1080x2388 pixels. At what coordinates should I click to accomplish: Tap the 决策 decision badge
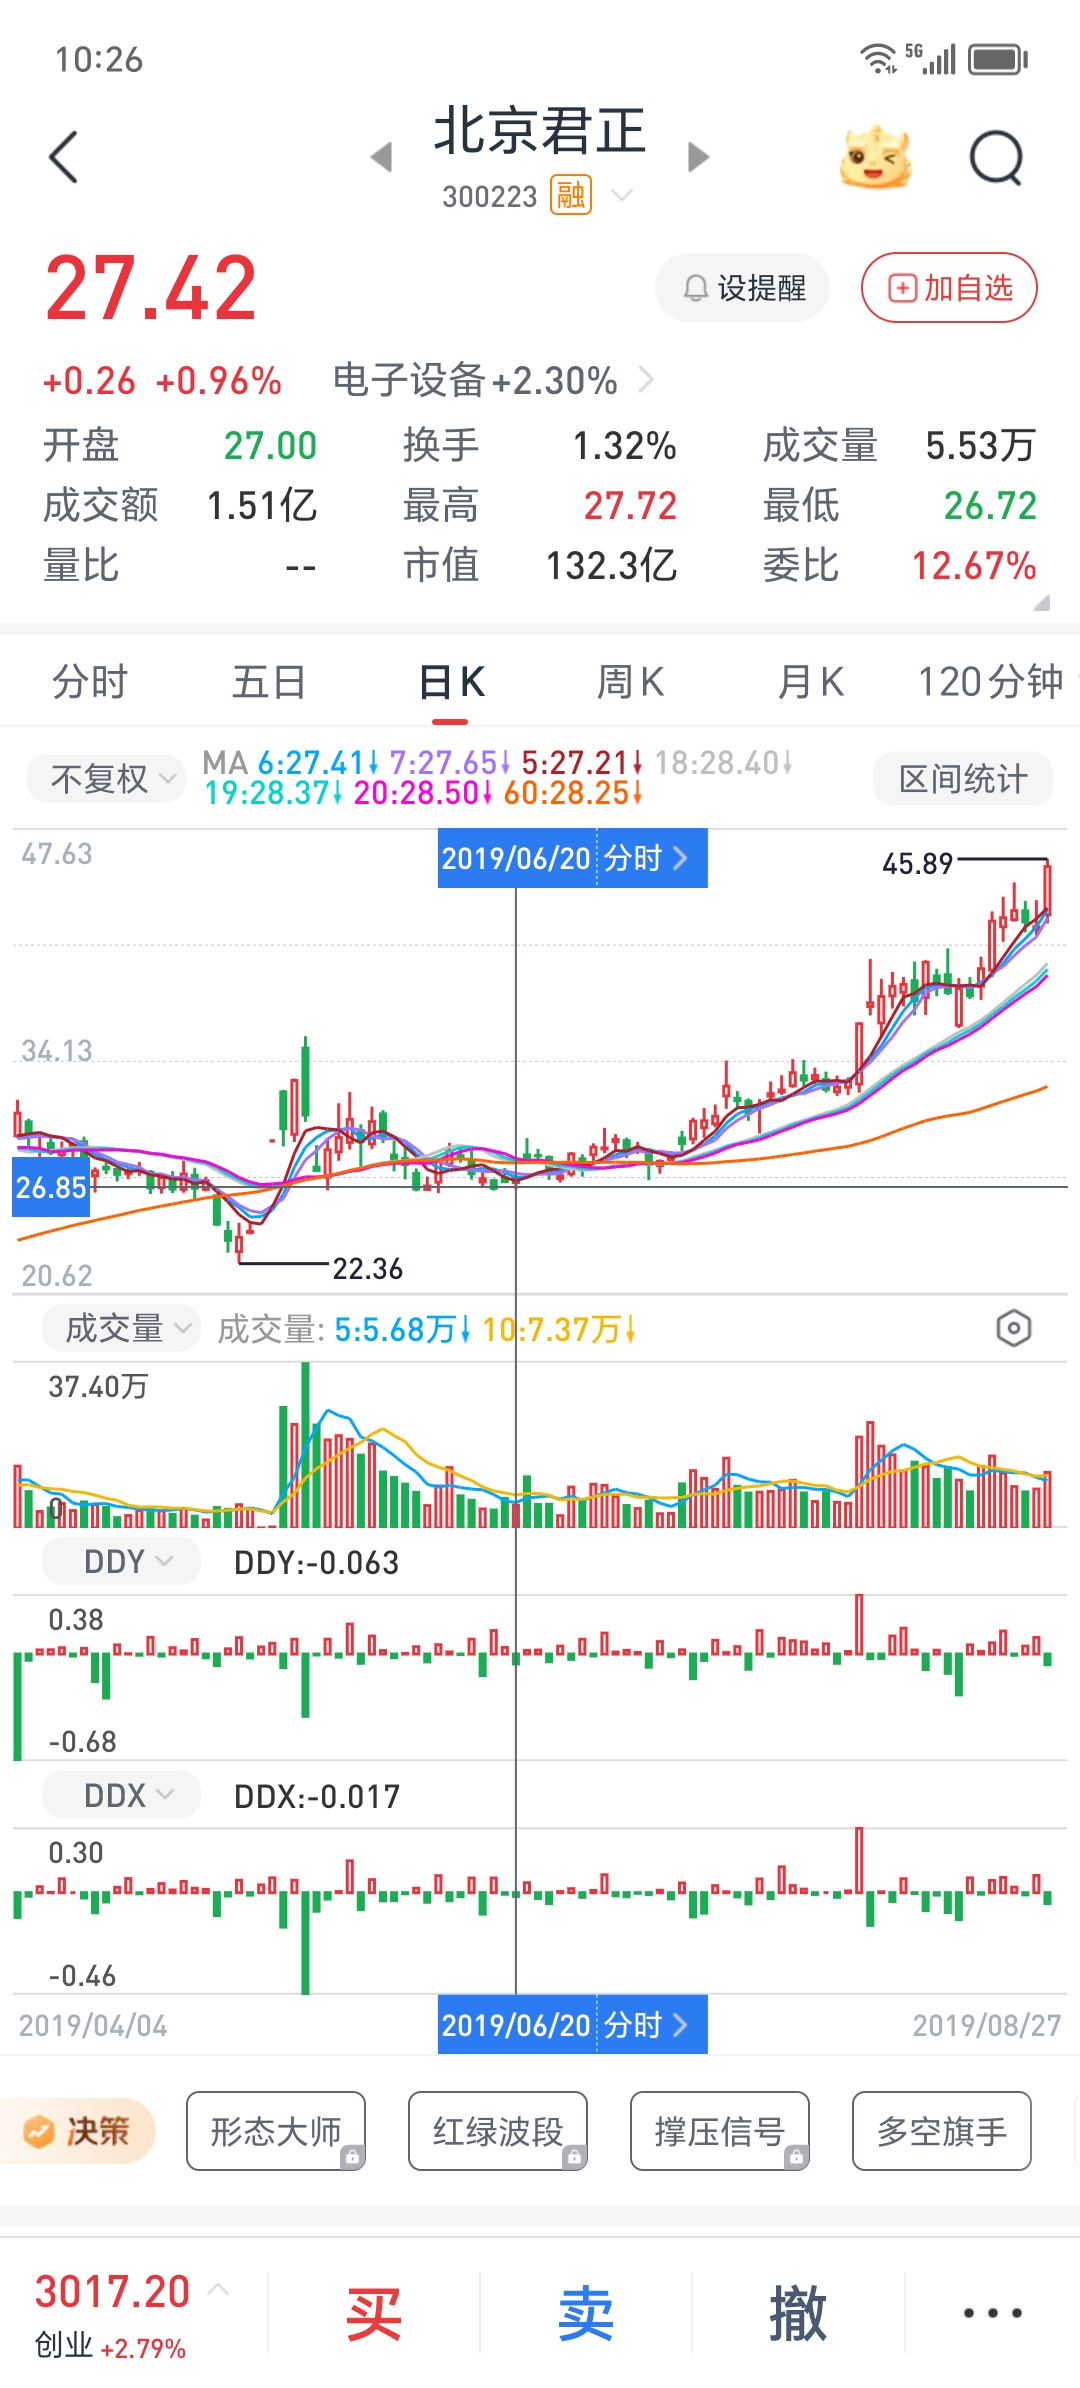coord(78,2131)
